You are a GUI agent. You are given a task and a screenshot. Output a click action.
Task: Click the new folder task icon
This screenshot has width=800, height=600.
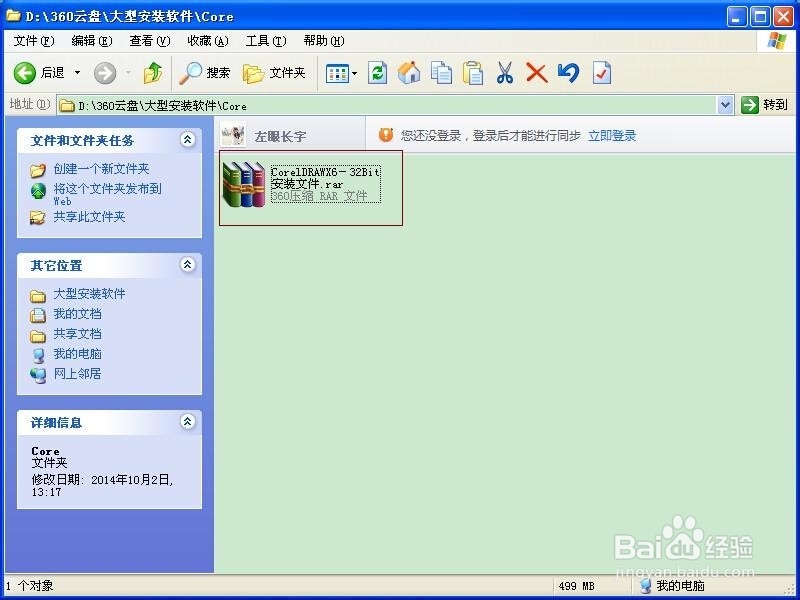click(x=38, y=170)
